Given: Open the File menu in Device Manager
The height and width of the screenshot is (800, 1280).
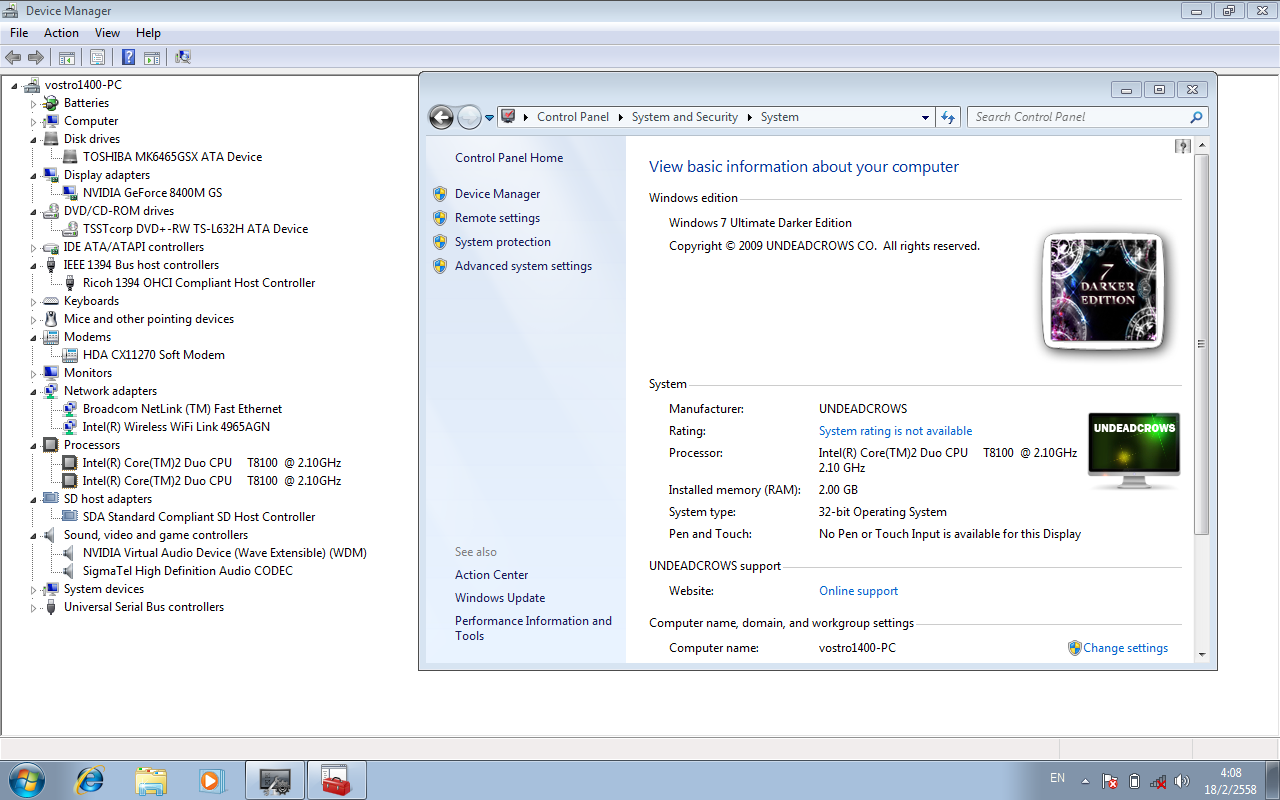Looking at the screenshot, I should (19, 33).
